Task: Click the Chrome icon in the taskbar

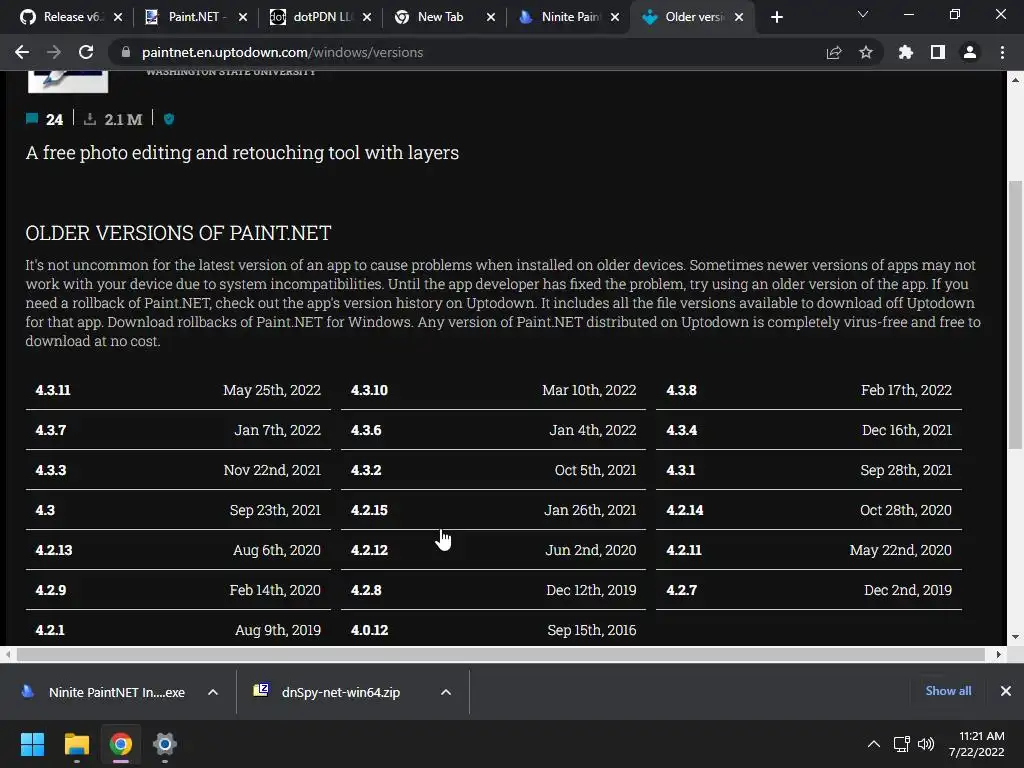Action: click(x=121, y=744)
